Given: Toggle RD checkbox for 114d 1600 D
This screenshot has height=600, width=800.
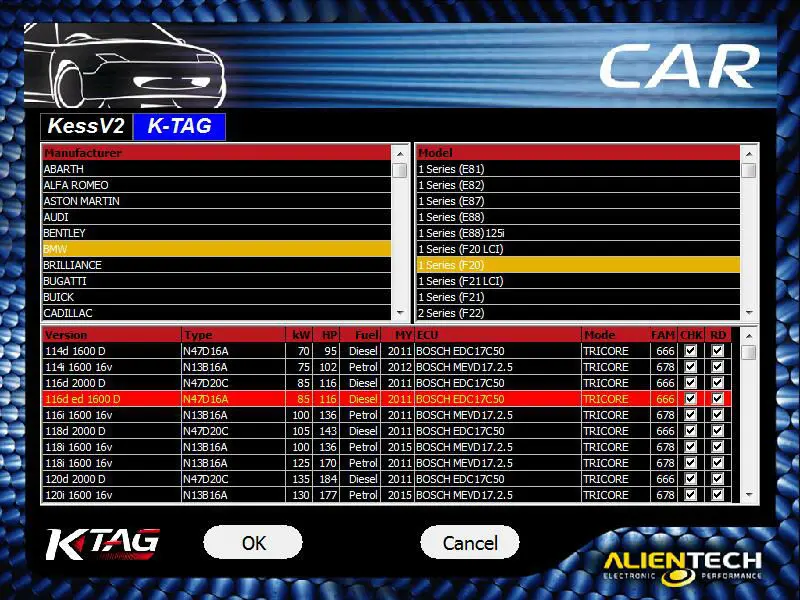Looking at the screenshot, I should pyautogui.click(x=717, y=351).
